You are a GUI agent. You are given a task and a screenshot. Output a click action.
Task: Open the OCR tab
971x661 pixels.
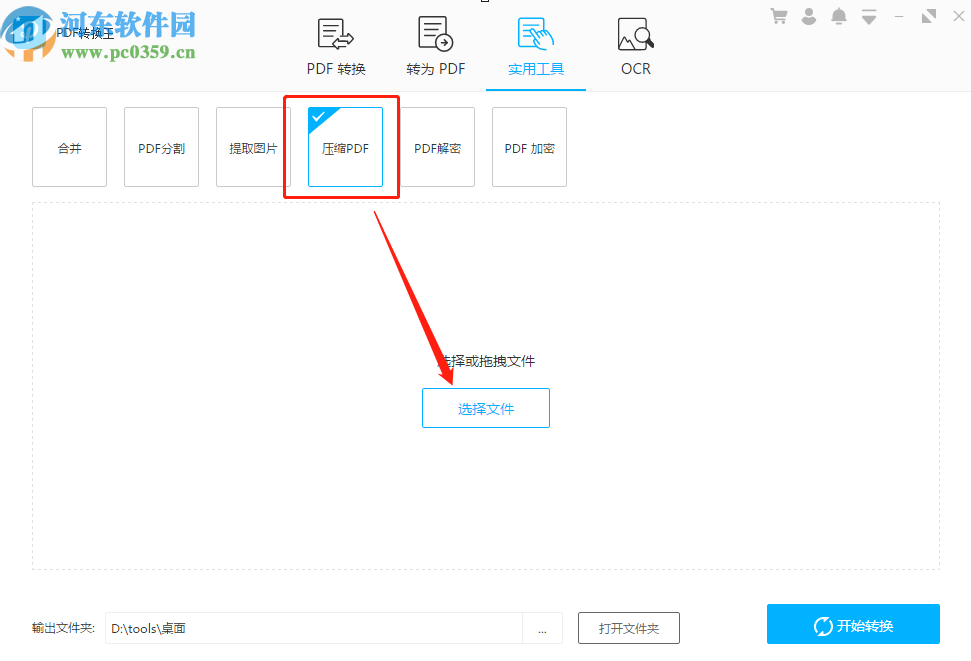[635, 47]
